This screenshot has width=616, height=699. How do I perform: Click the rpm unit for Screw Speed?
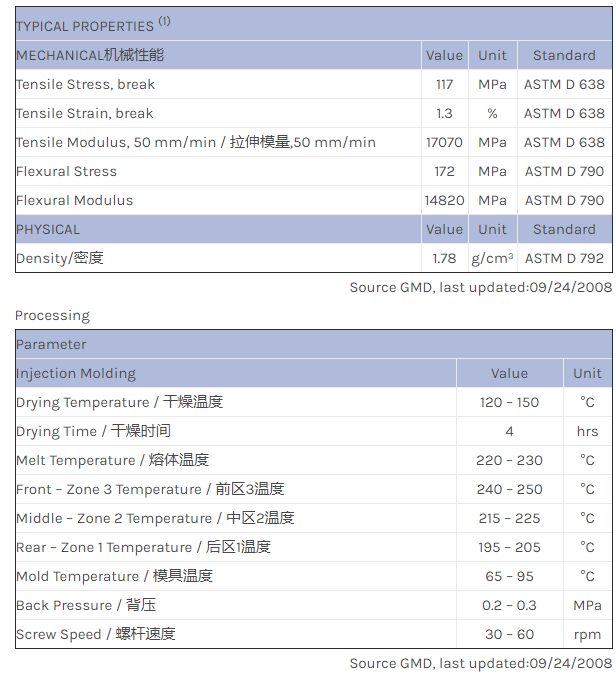587,635
